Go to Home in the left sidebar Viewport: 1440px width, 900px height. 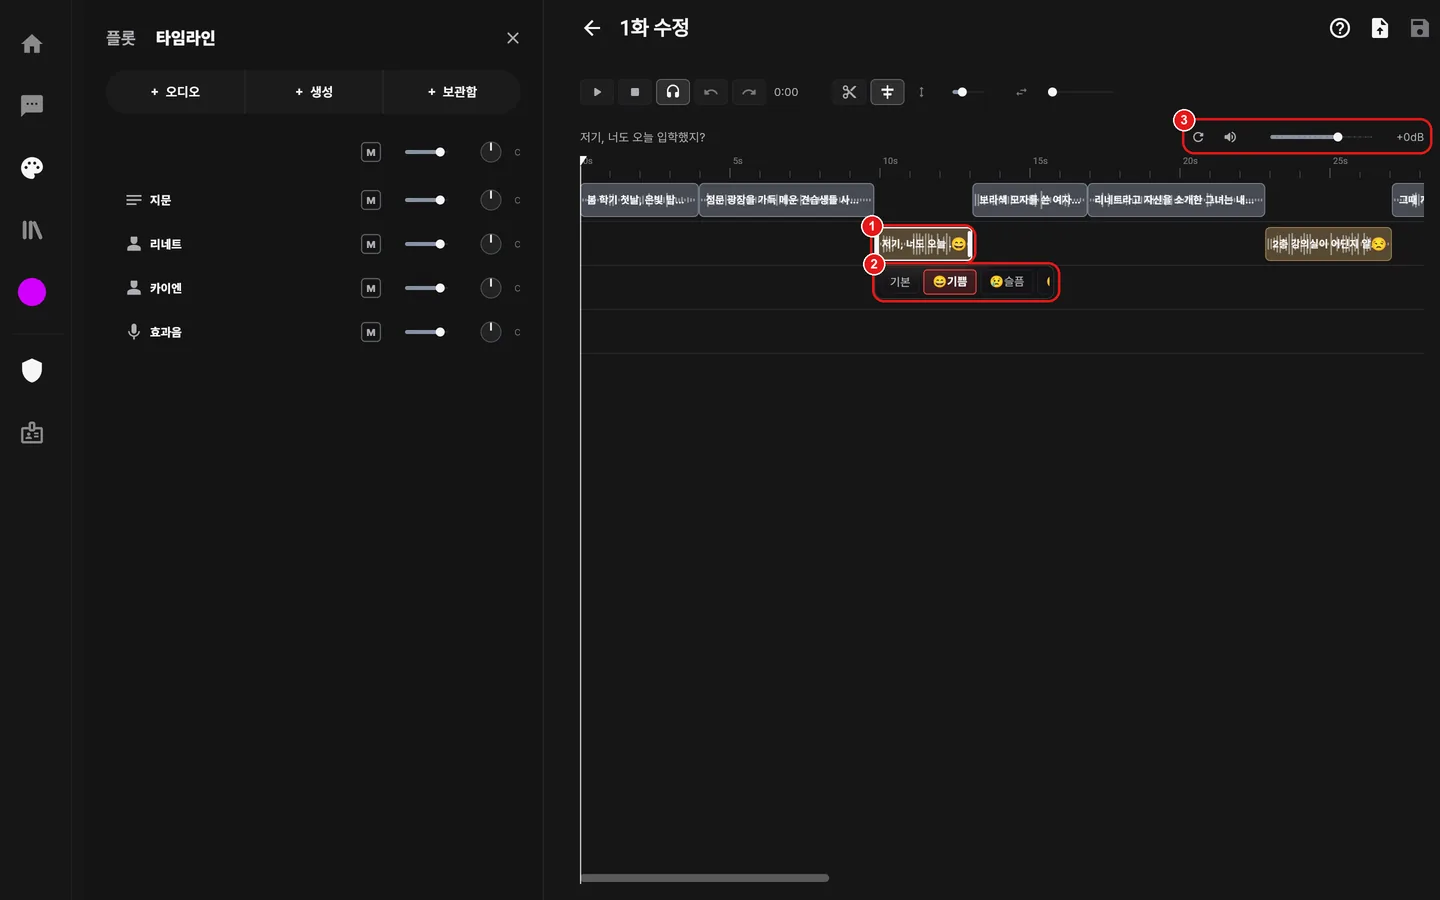coord(32,44)
